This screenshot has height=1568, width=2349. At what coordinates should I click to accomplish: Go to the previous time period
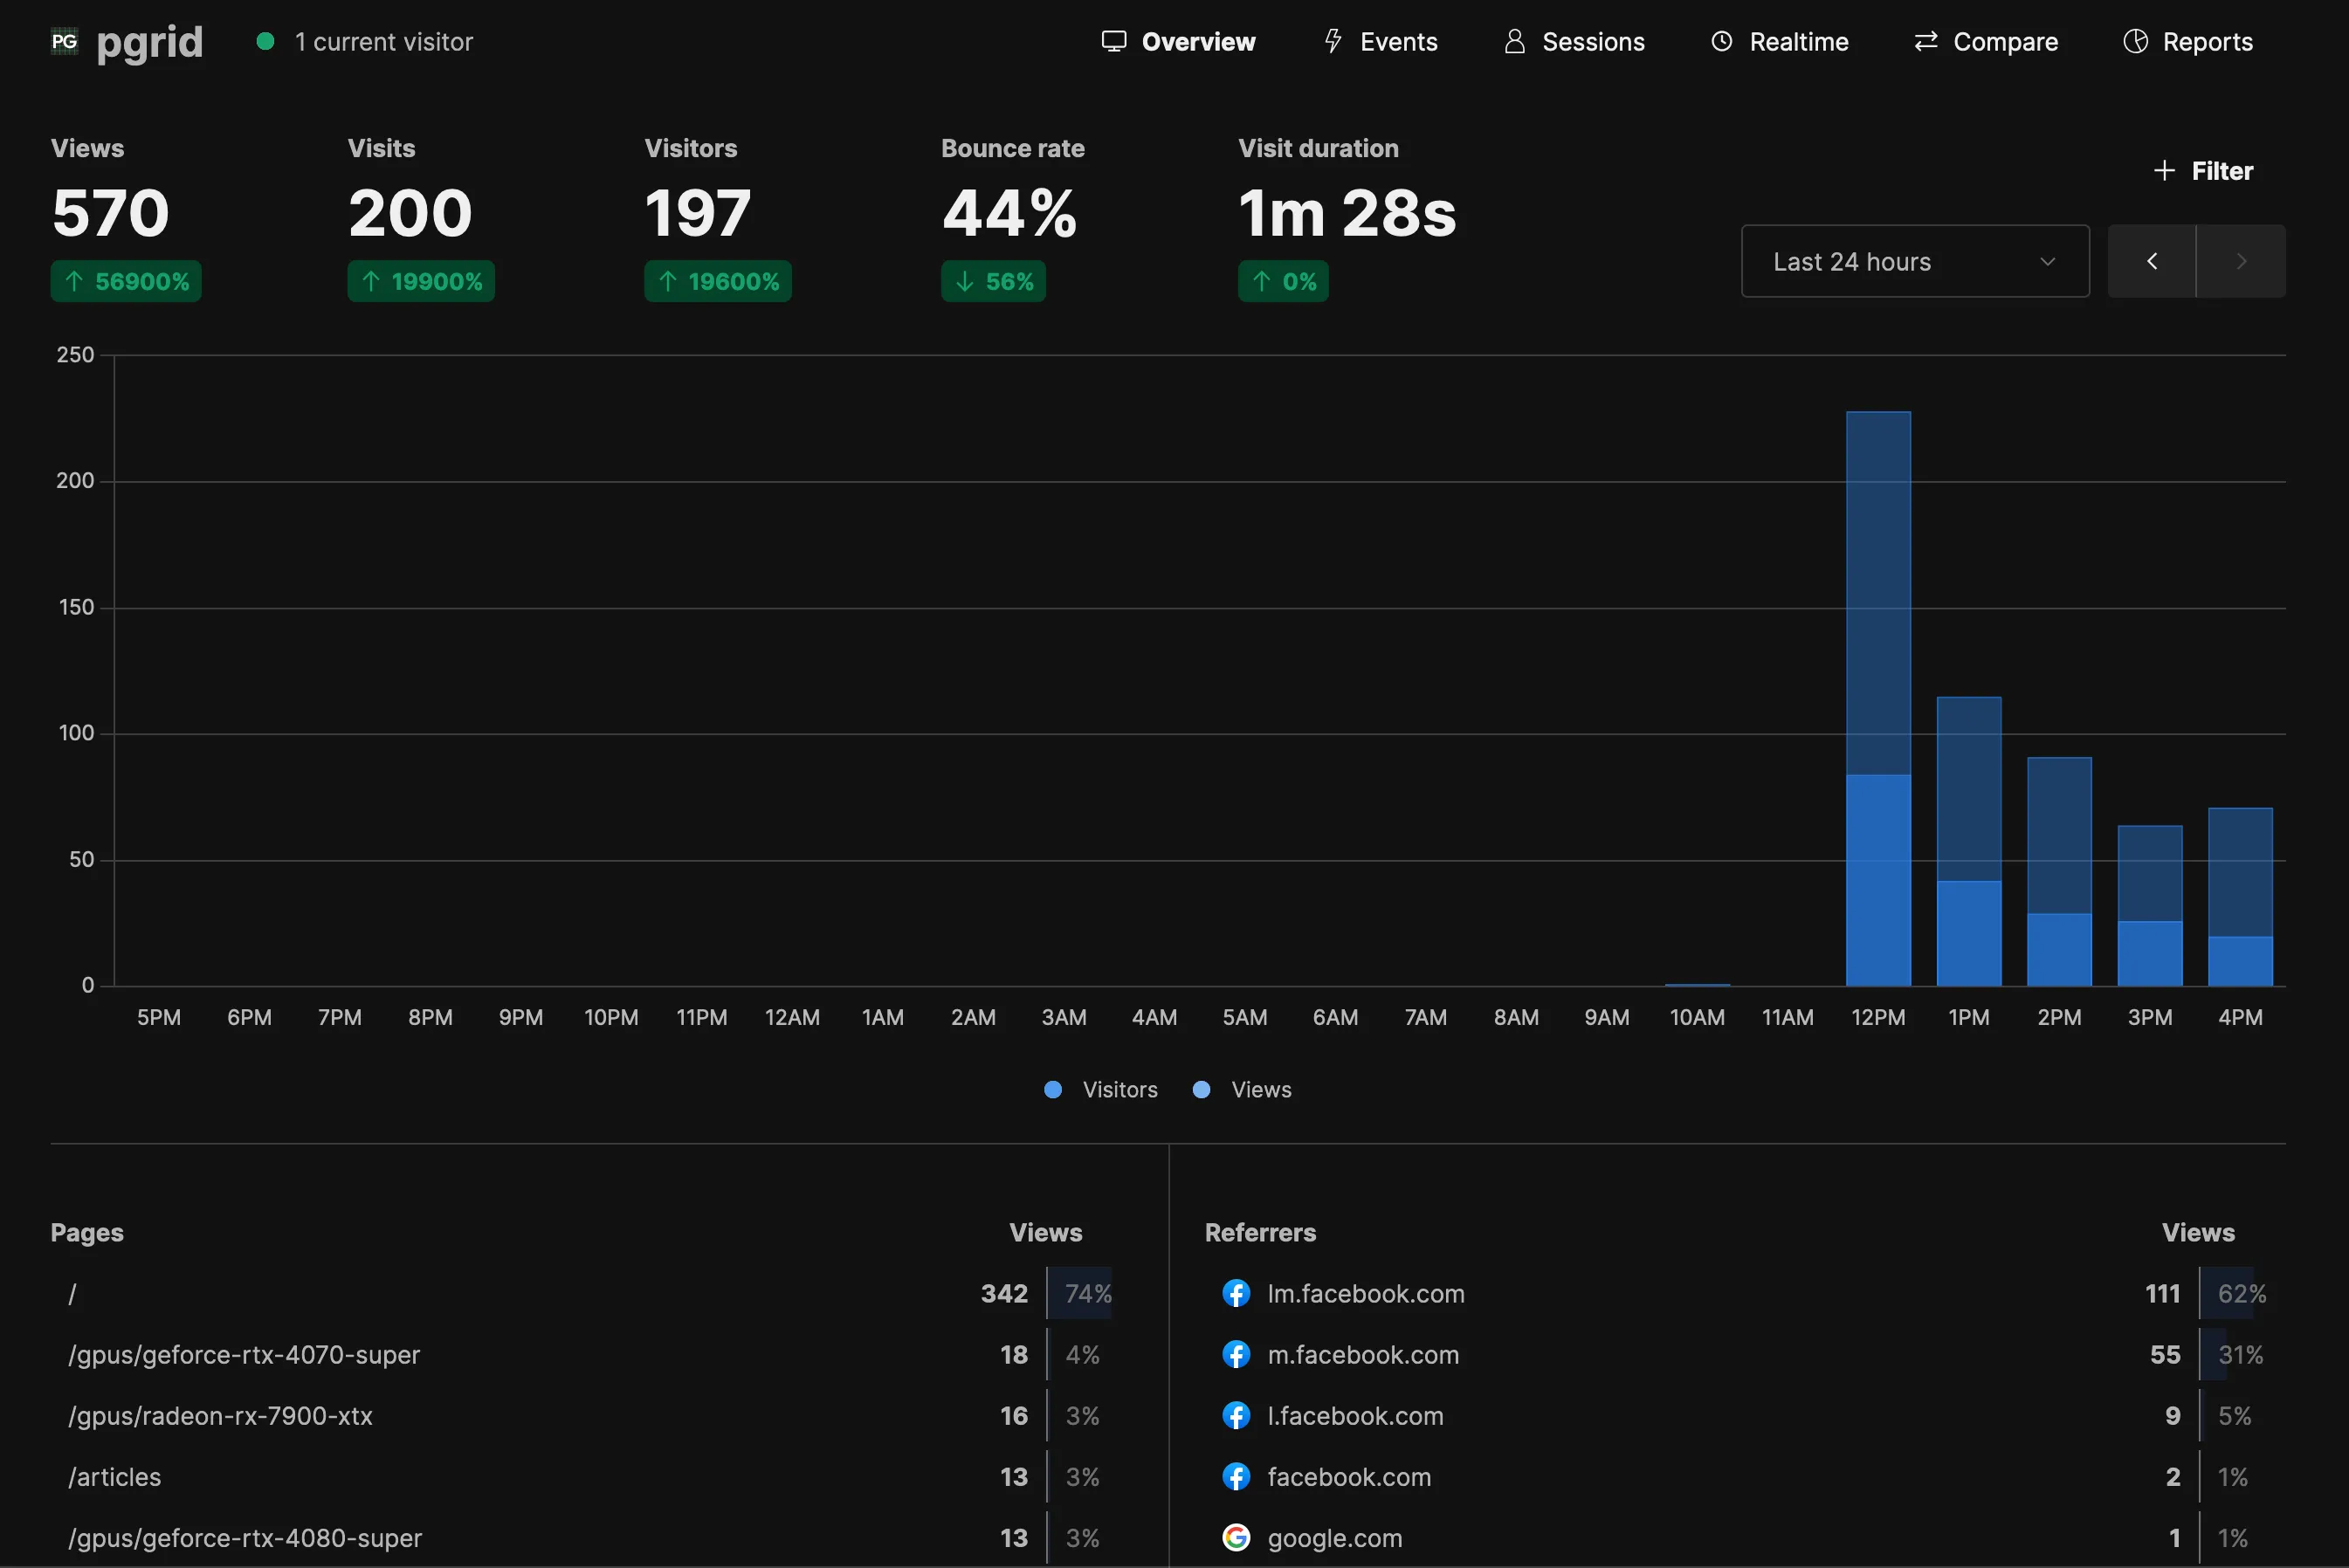pos(2151,261)
